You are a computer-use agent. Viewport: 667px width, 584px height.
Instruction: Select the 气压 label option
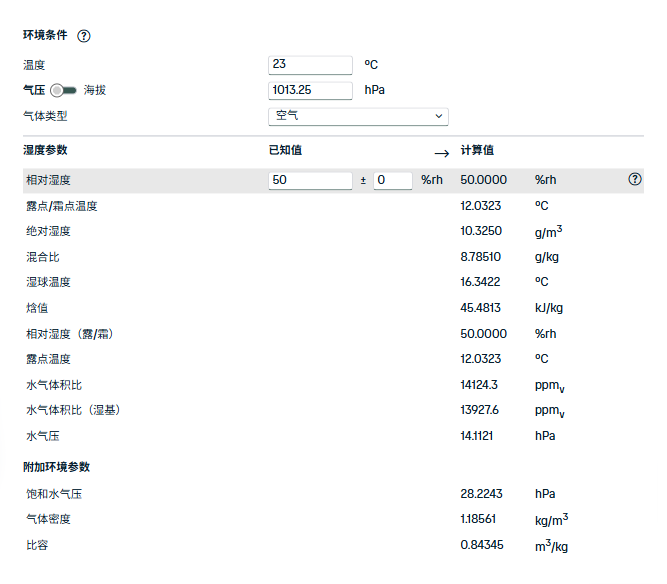[x=34, y=90]
